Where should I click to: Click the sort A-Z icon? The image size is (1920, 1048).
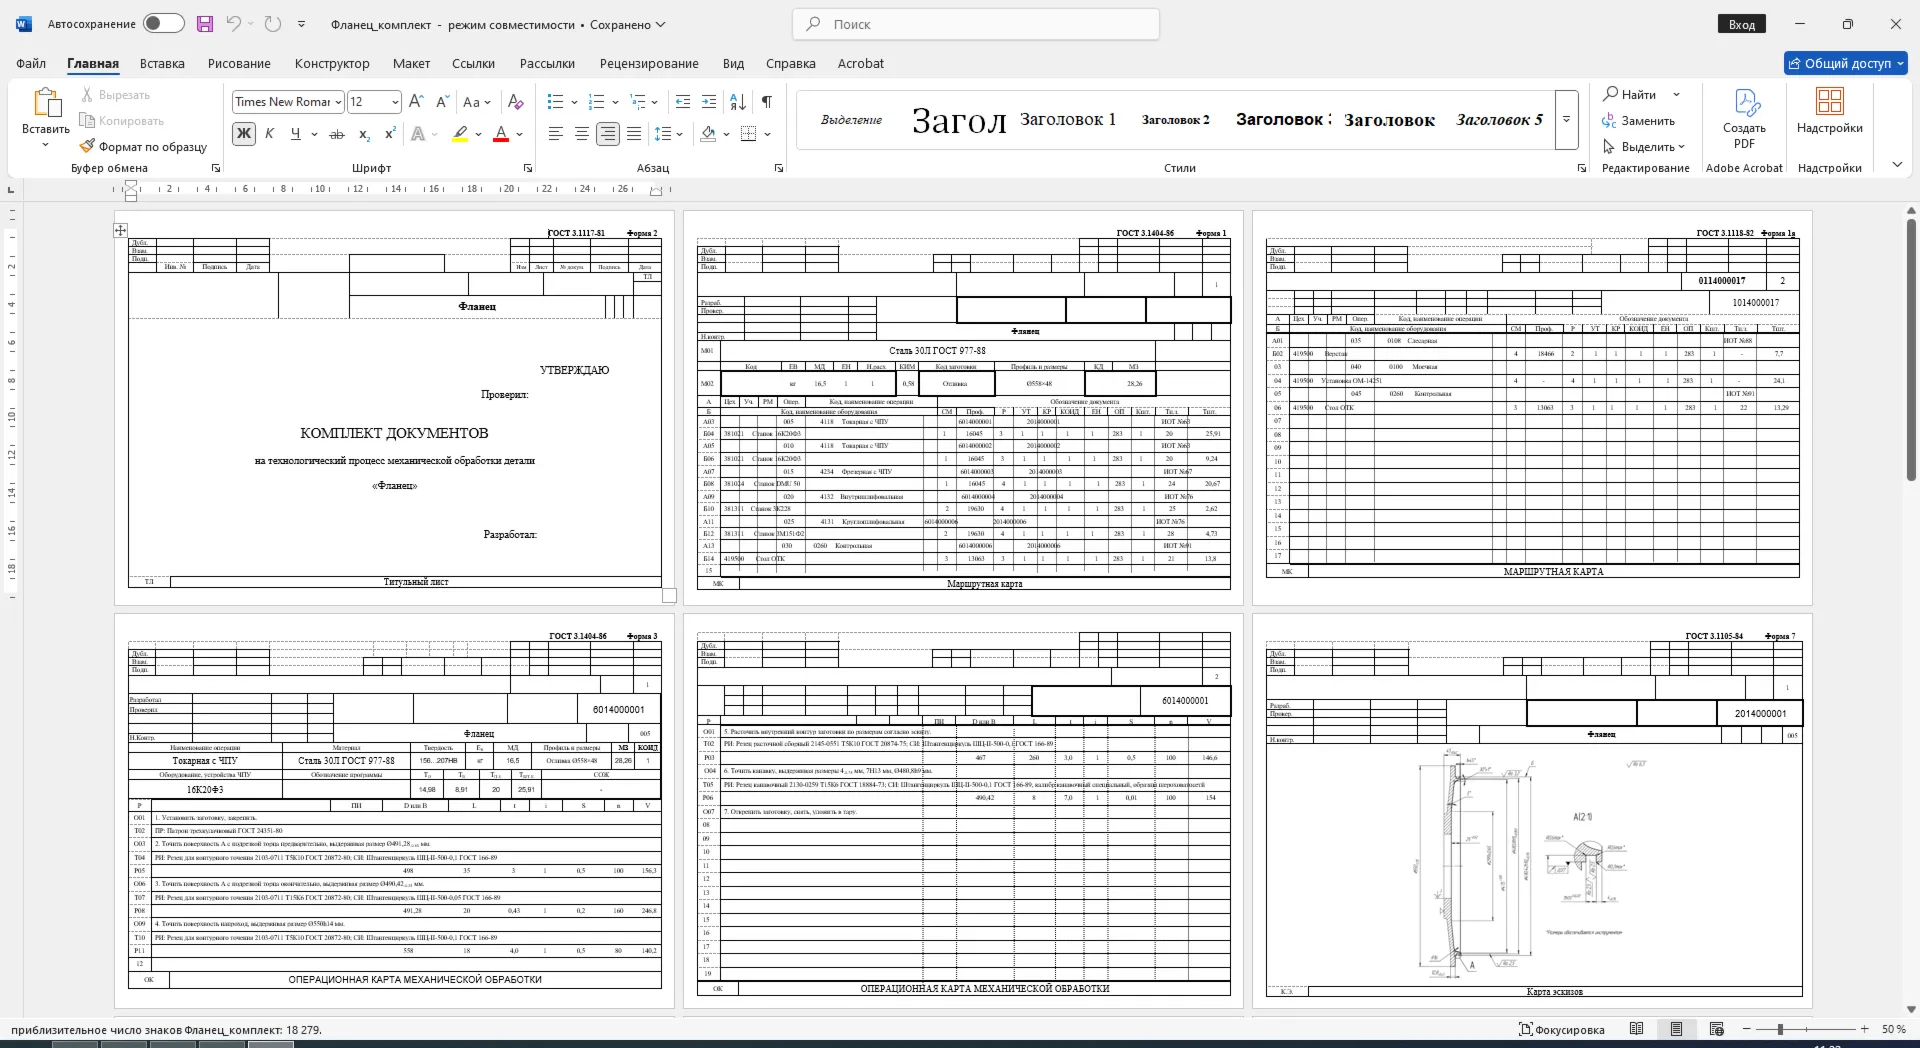point(738,102)
